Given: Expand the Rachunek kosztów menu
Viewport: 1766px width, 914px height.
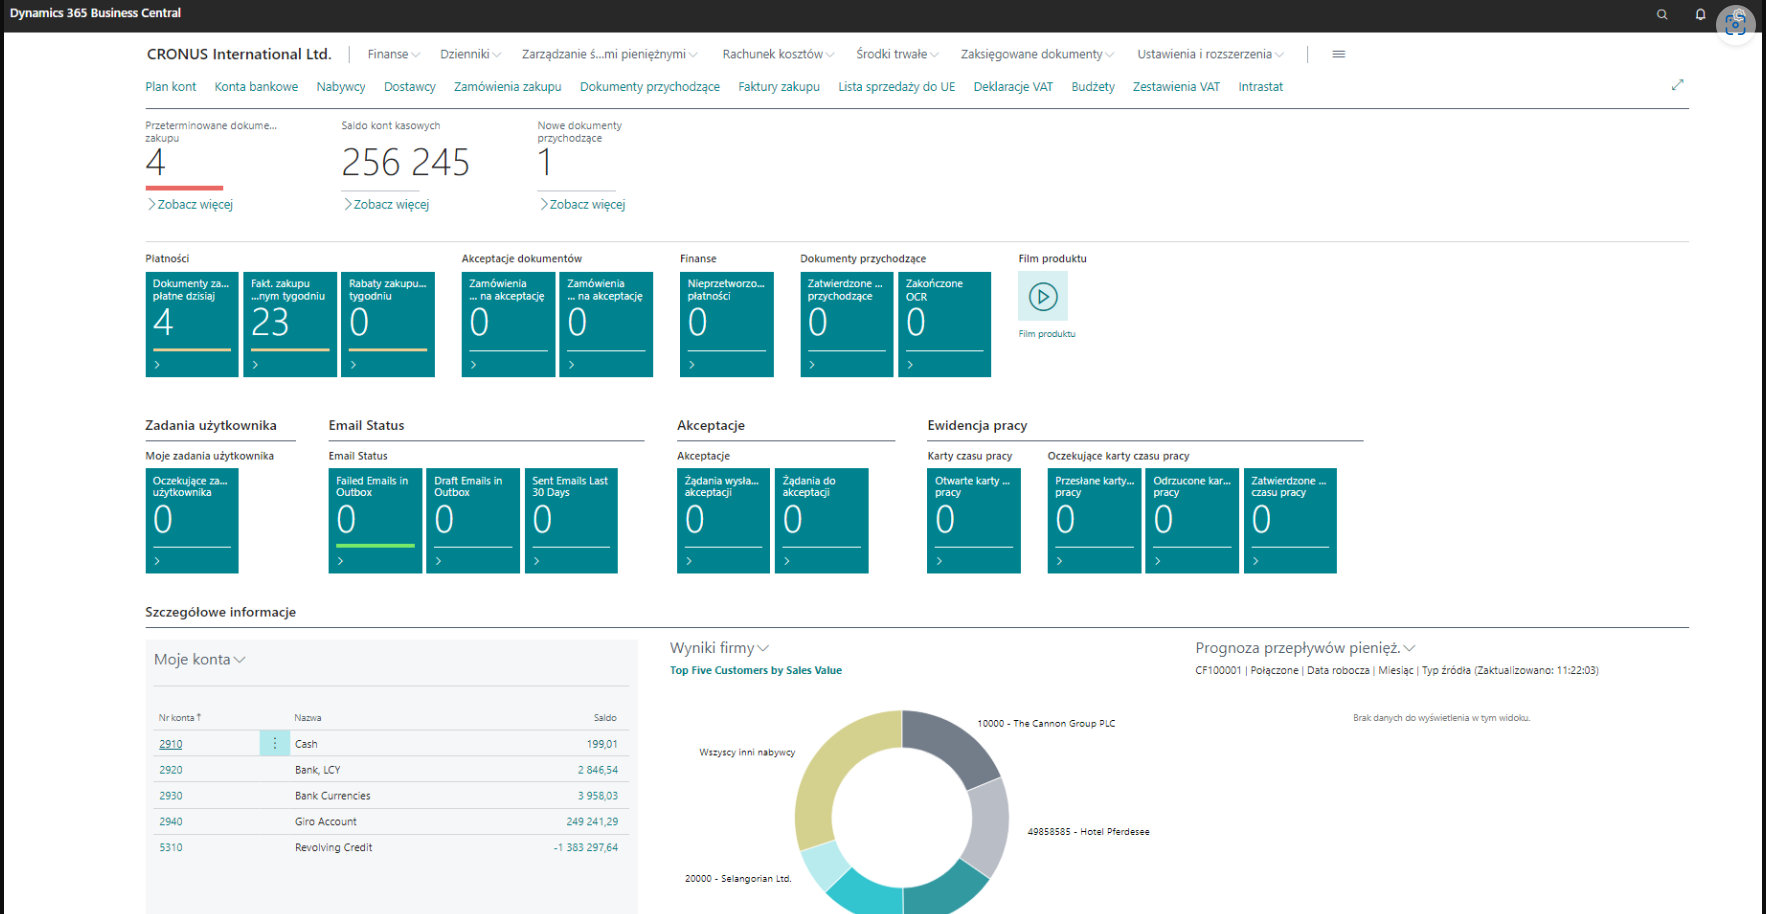Looking at the screenshot, I should pos(778,54).
